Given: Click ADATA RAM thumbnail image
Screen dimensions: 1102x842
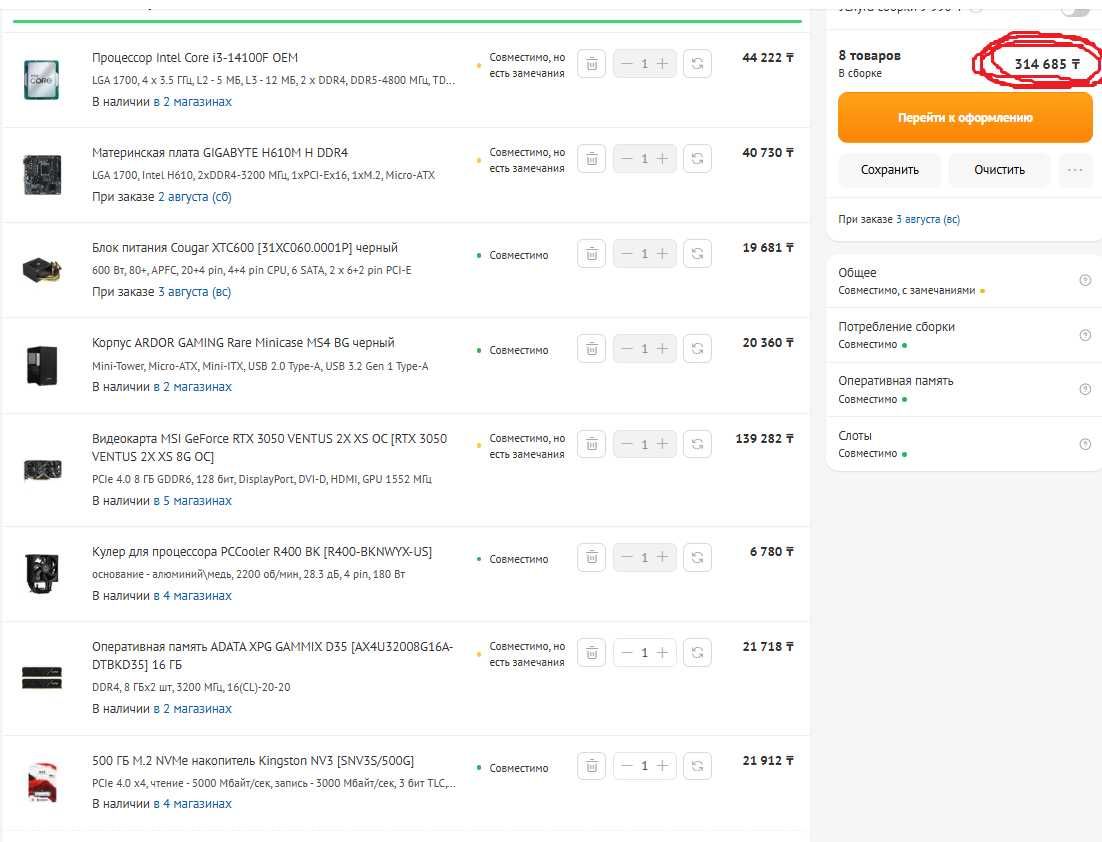Looking at the screenshot, I should [x=42, y=678].
